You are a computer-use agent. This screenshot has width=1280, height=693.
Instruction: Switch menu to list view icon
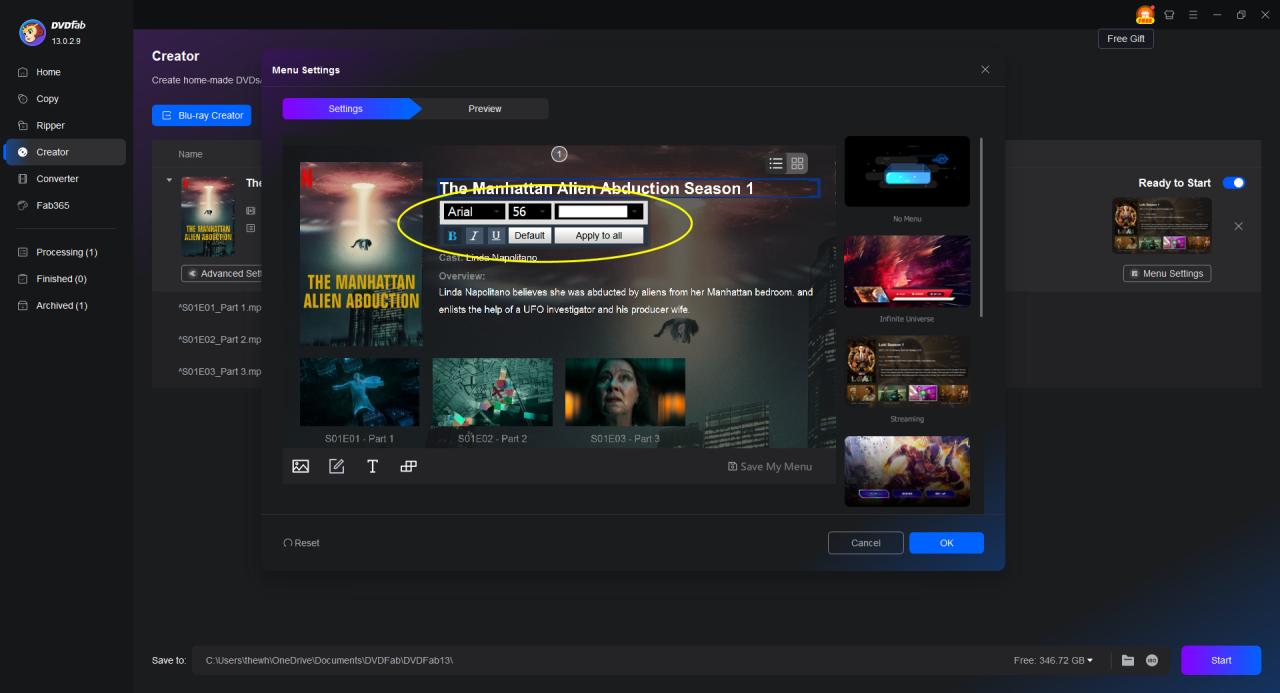[776, 164]
